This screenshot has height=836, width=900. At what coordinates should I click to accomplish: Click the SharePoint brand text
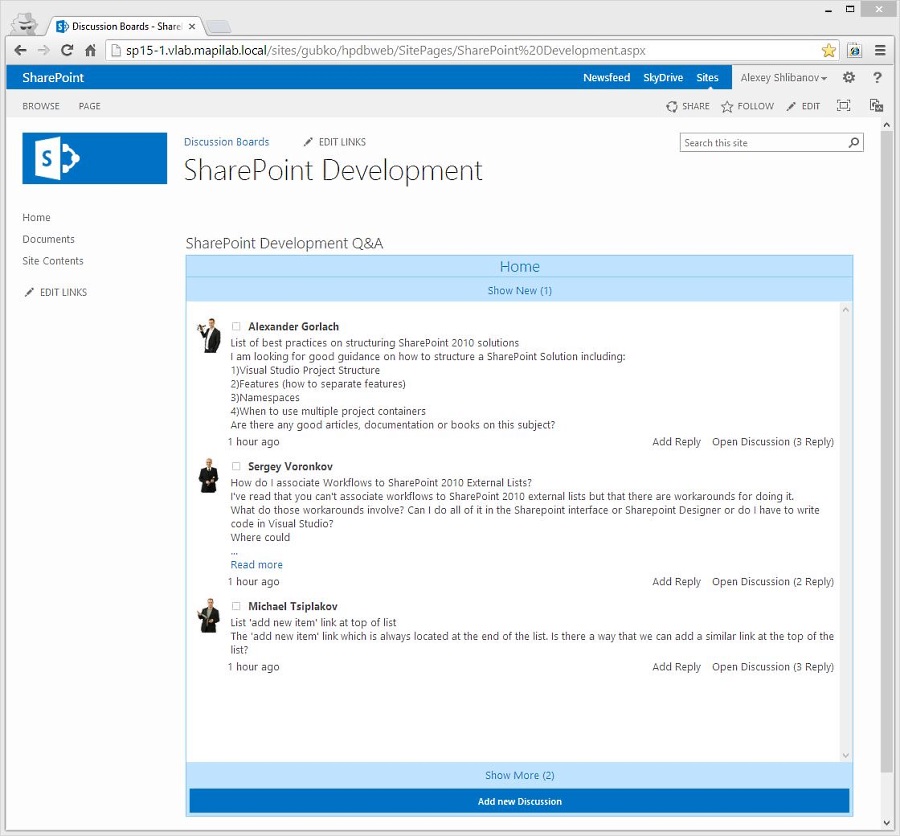53,78
